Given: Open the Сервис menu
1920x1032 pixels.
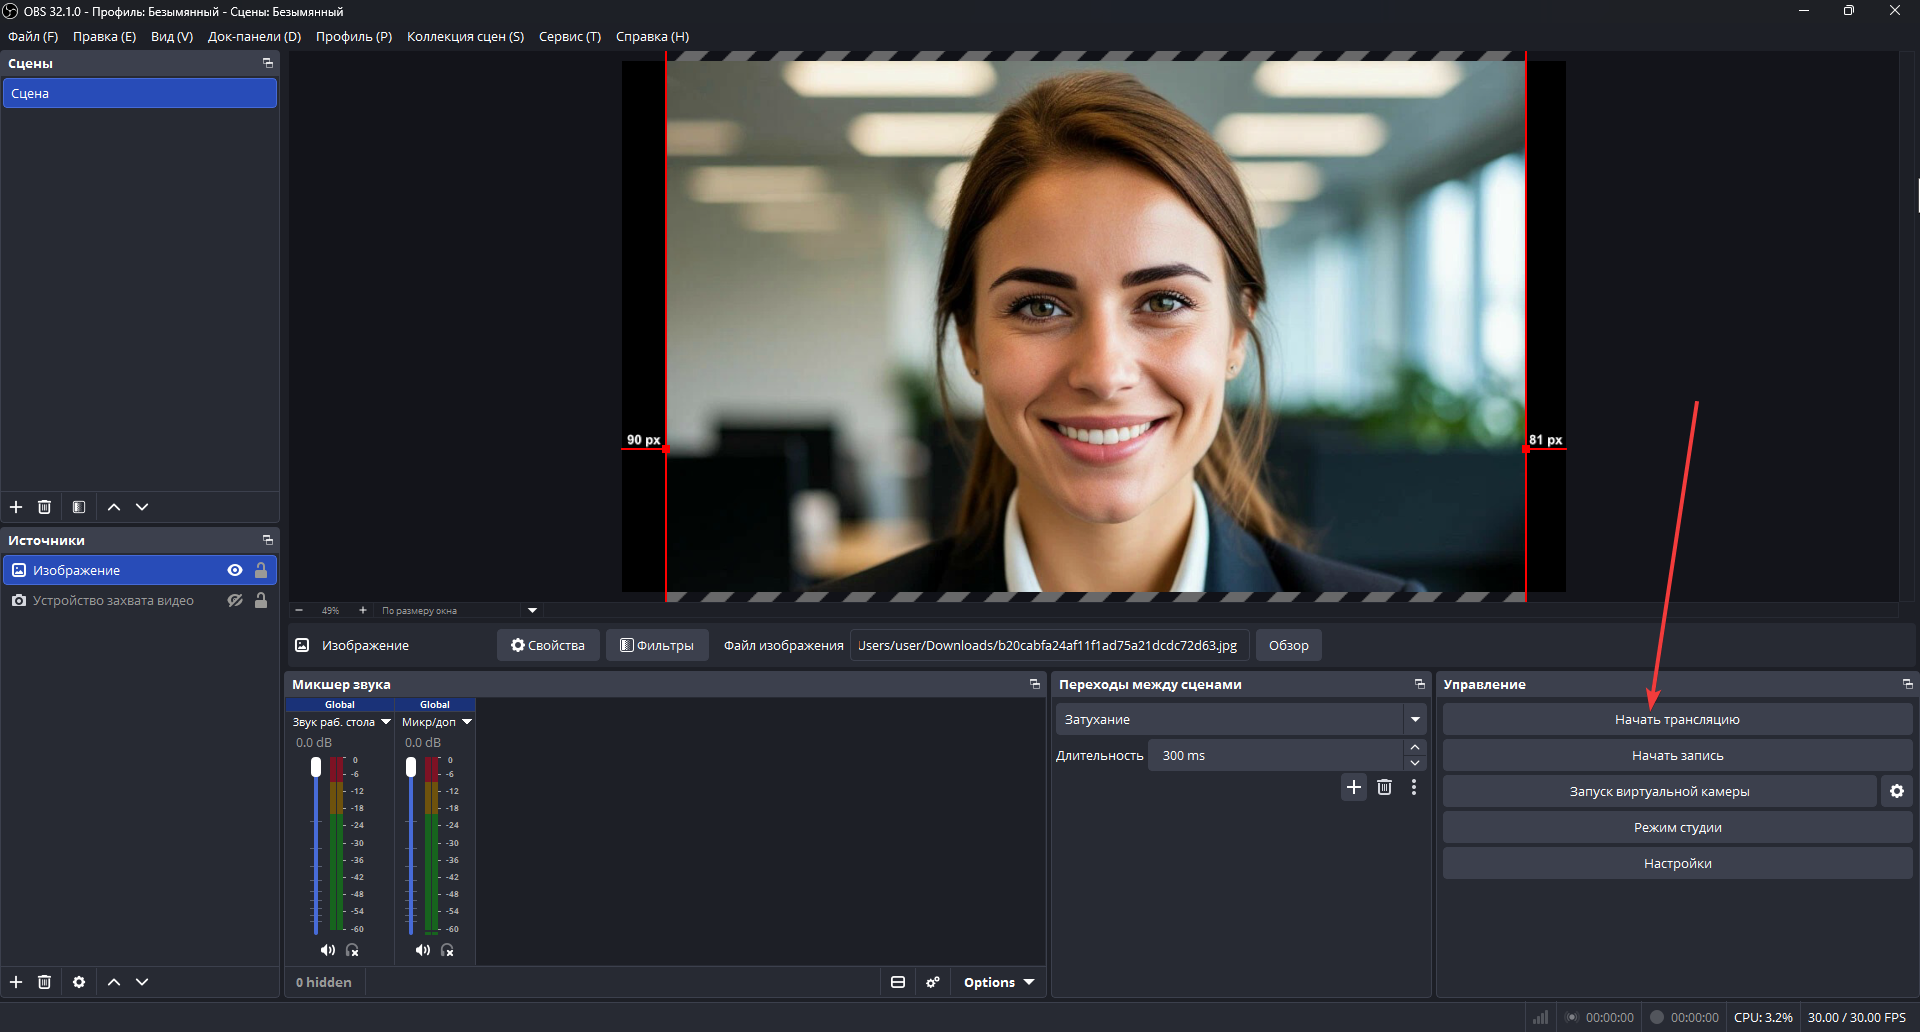Looking at the screenshot, I should point(569,37).
